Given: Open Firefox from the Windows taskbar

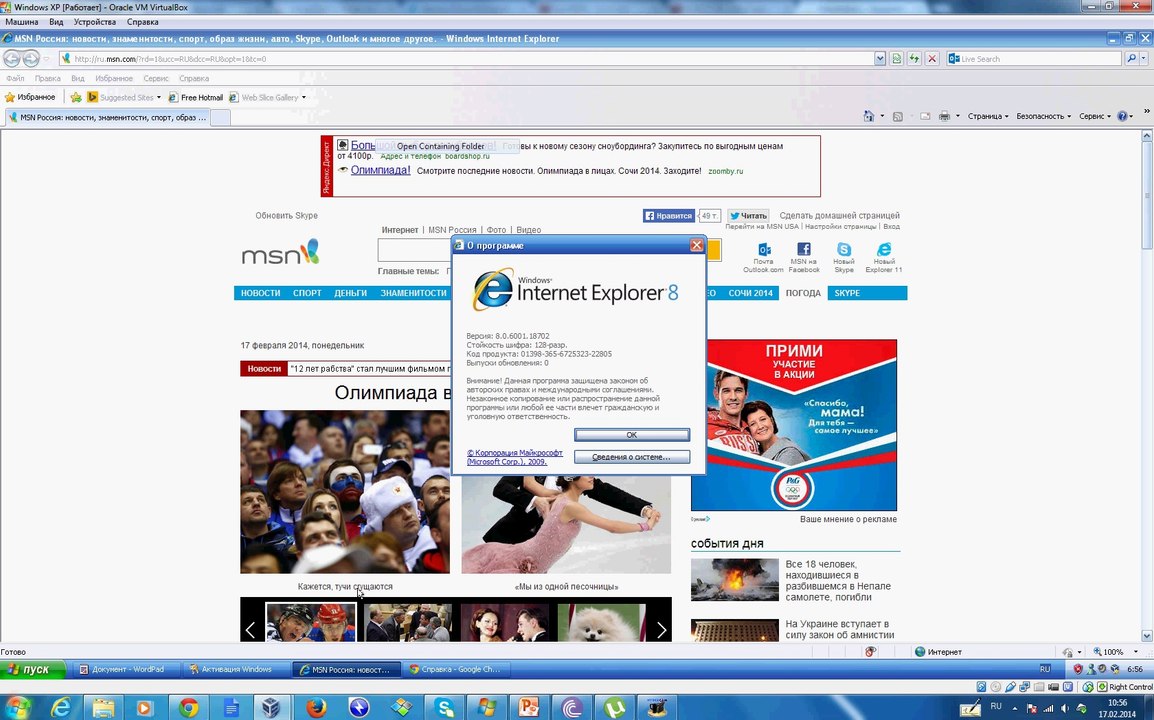Looking at the screenshot, I should 316,707.
